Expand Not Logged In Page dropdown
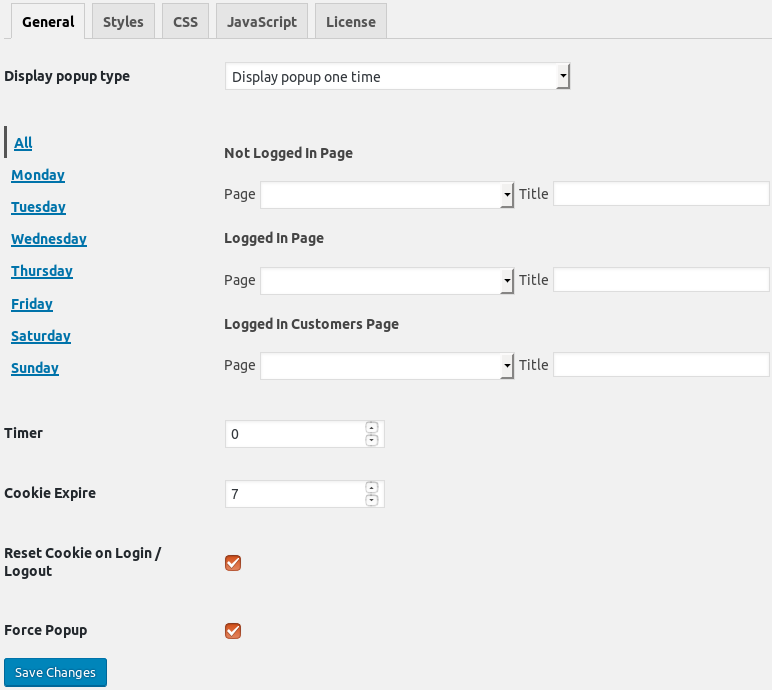The width and height of the screenshot is (772, 690). tap(387, 195)
